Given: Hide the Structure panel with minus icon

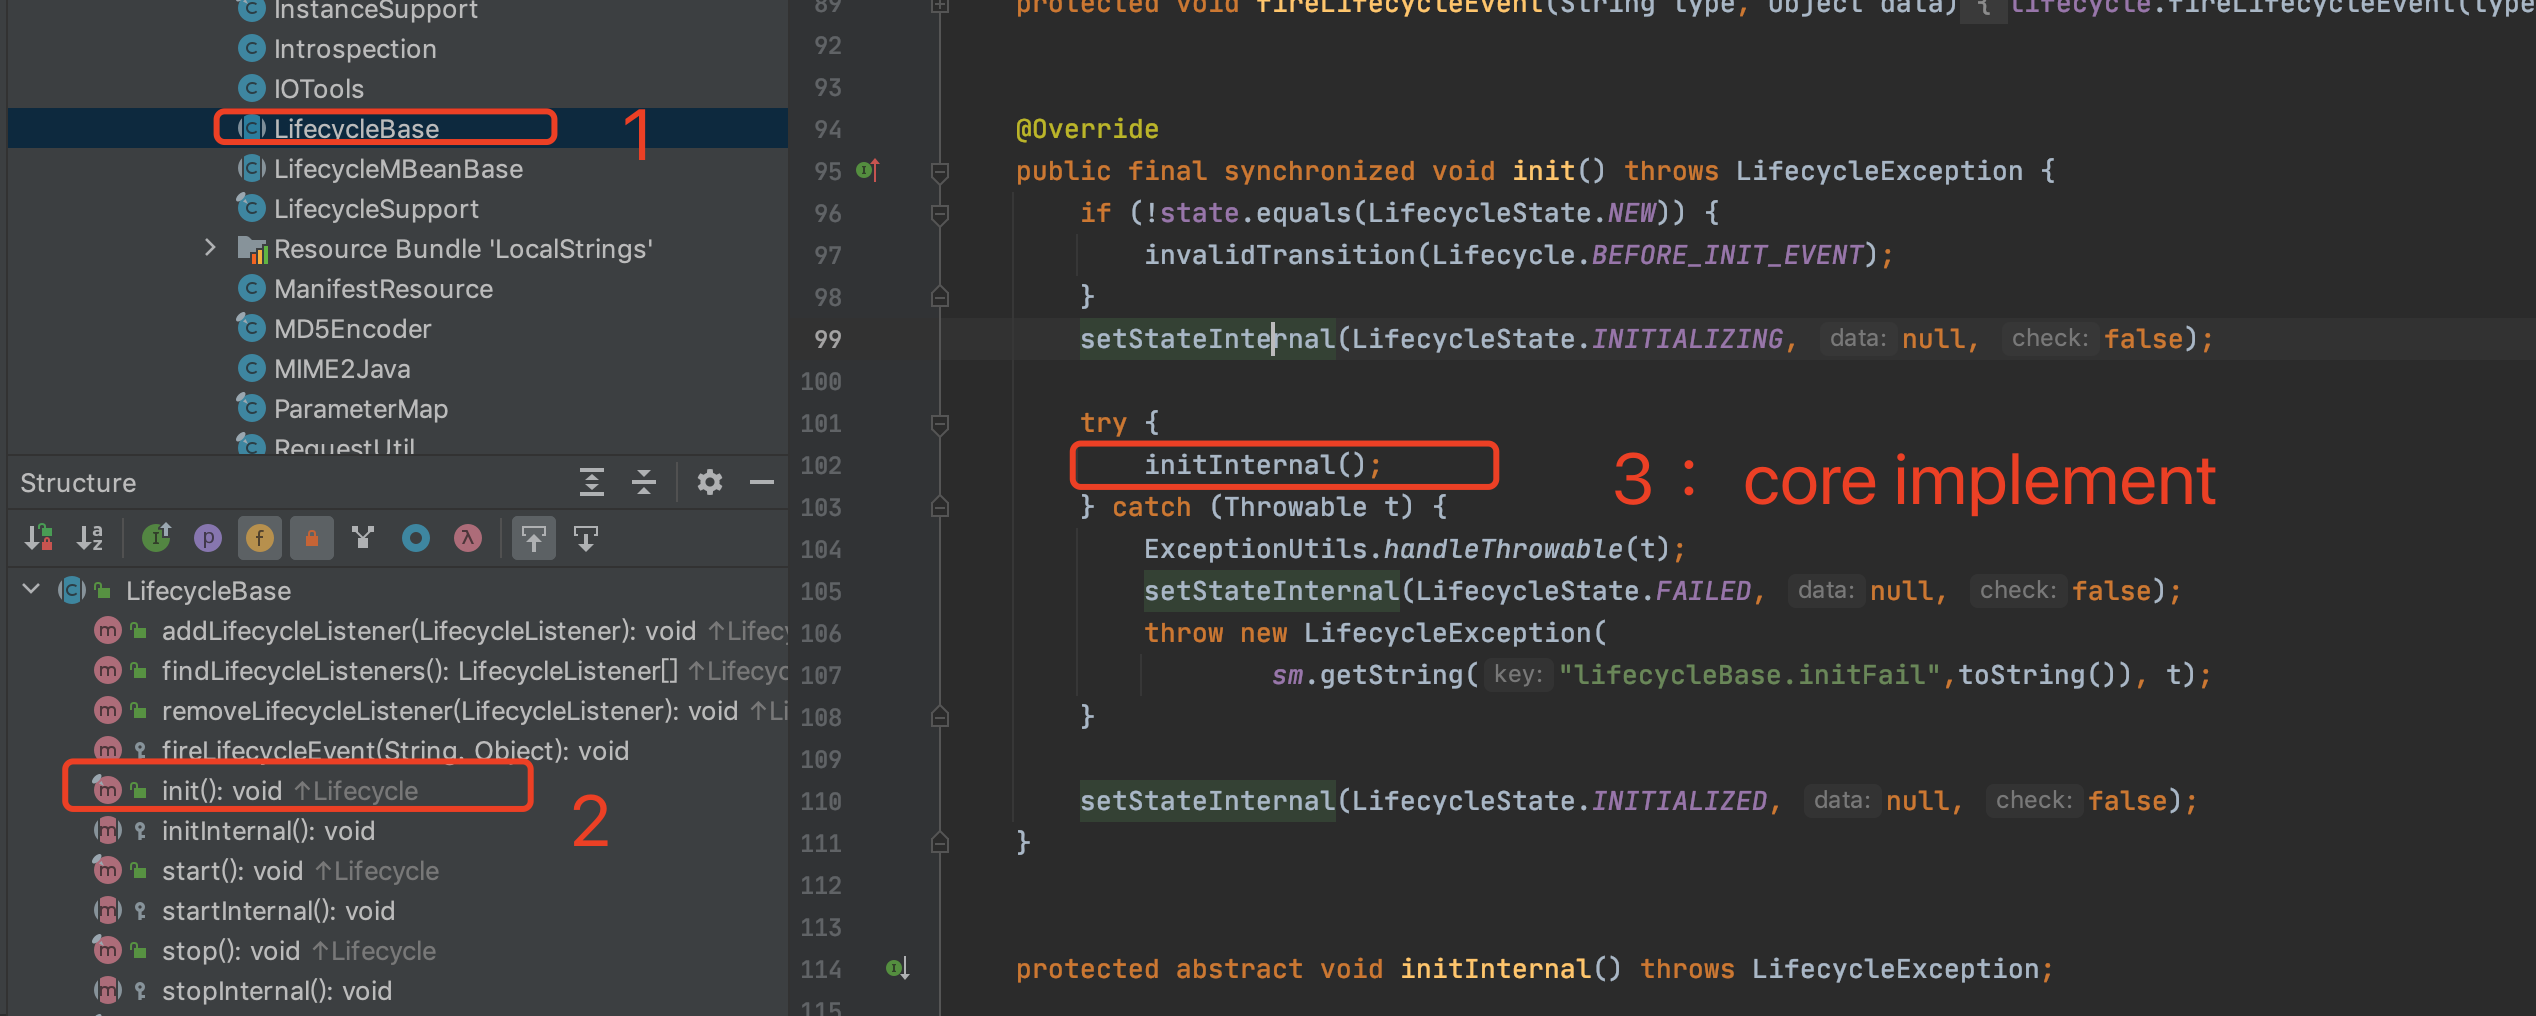Looking at the screenshot, I should [762, 482].
